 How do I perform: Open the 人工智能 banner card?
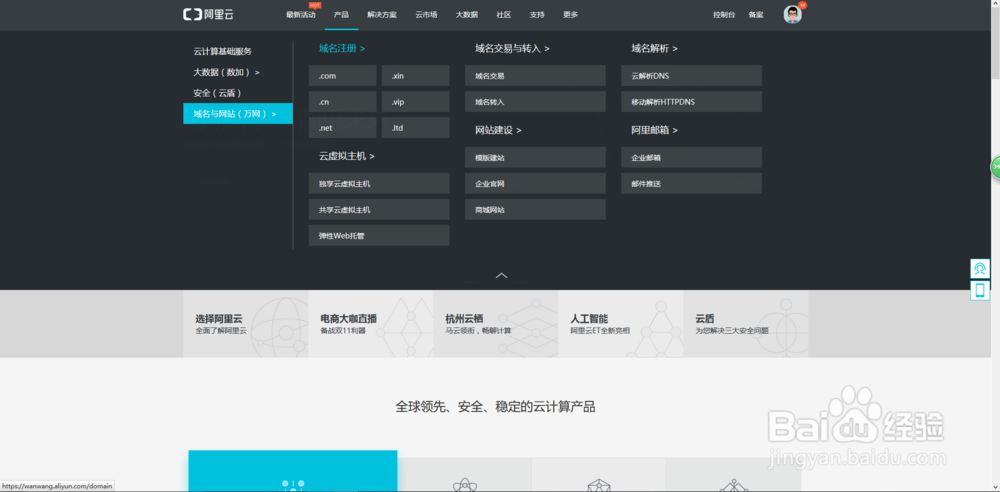621,324
